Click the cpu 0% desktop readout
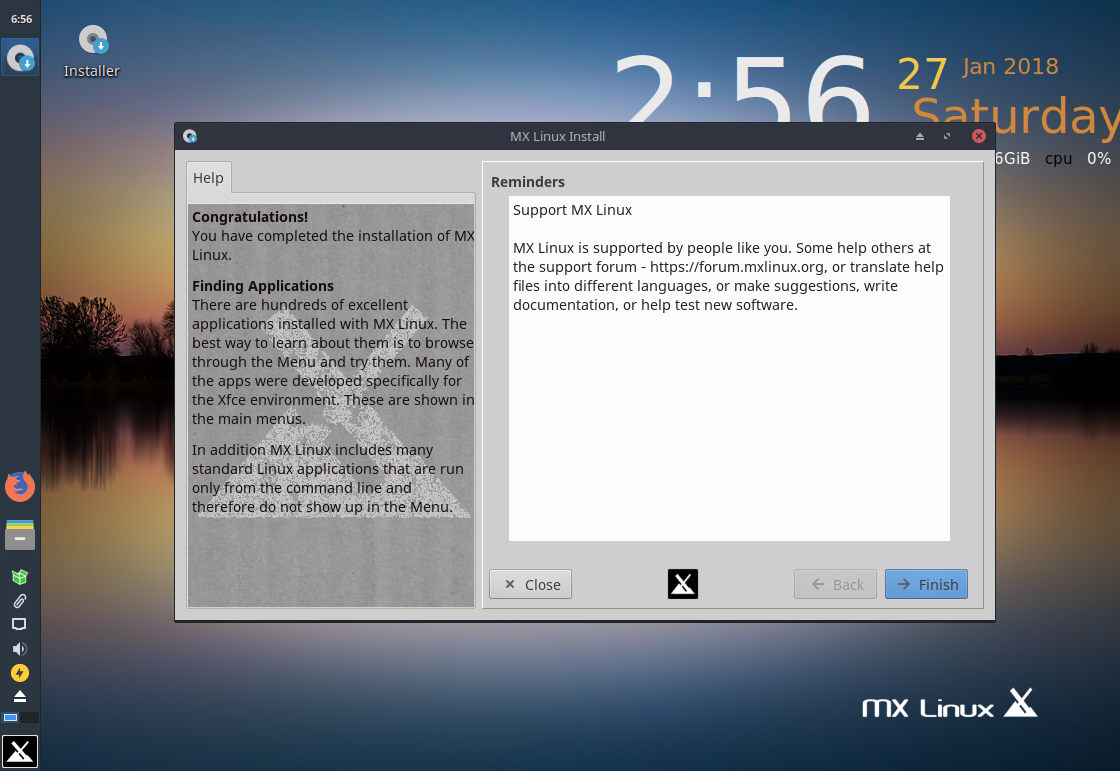The image size is (1120, 771). point(1077,159)
